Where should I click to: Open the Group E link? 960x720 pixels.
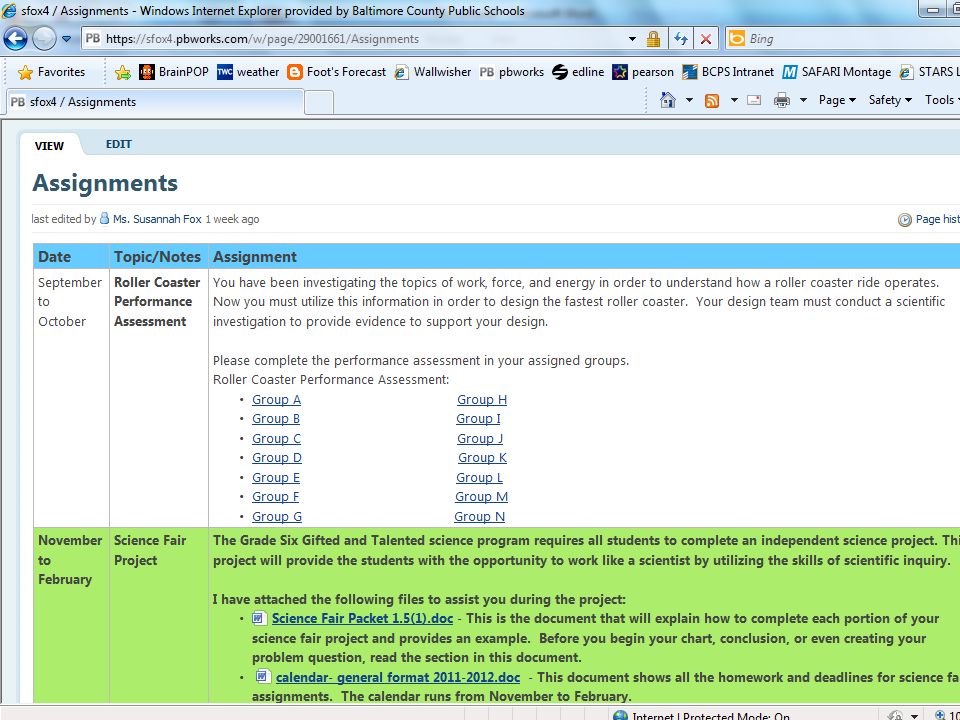point(276,478)
